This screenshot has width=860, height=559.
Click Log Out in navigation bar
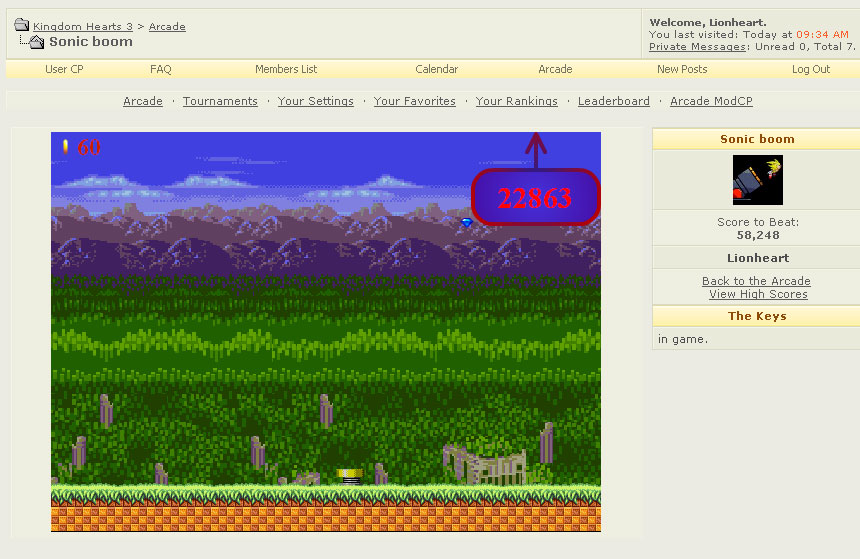[811, 69]
